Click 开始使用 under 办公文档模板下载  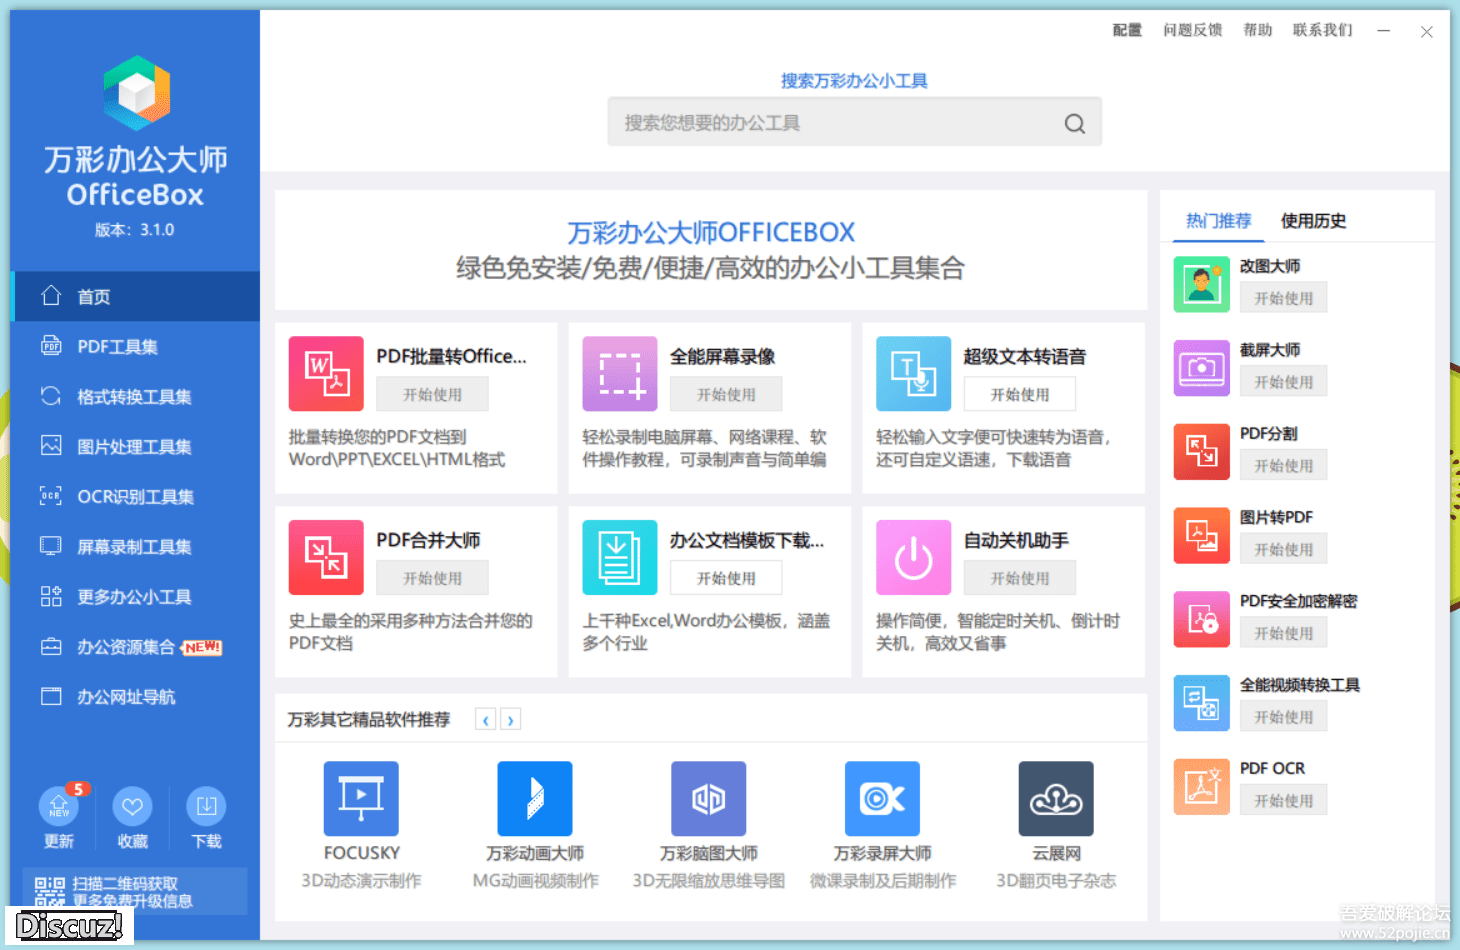726,578
